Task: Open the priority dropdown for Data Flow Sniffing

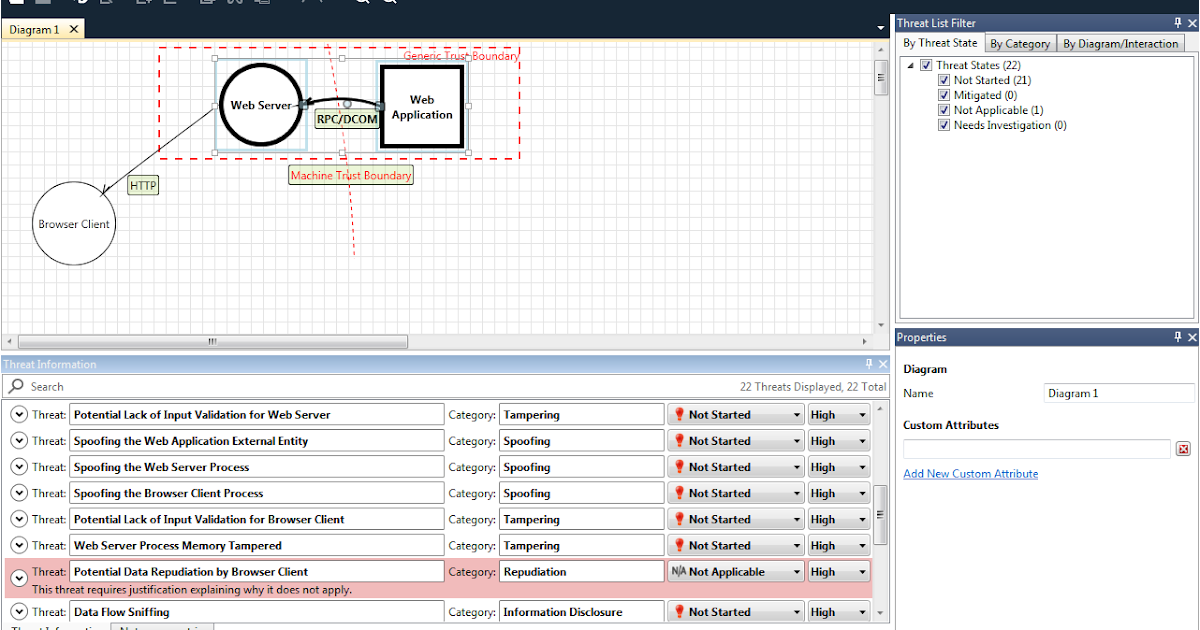Action: [861, 611]
